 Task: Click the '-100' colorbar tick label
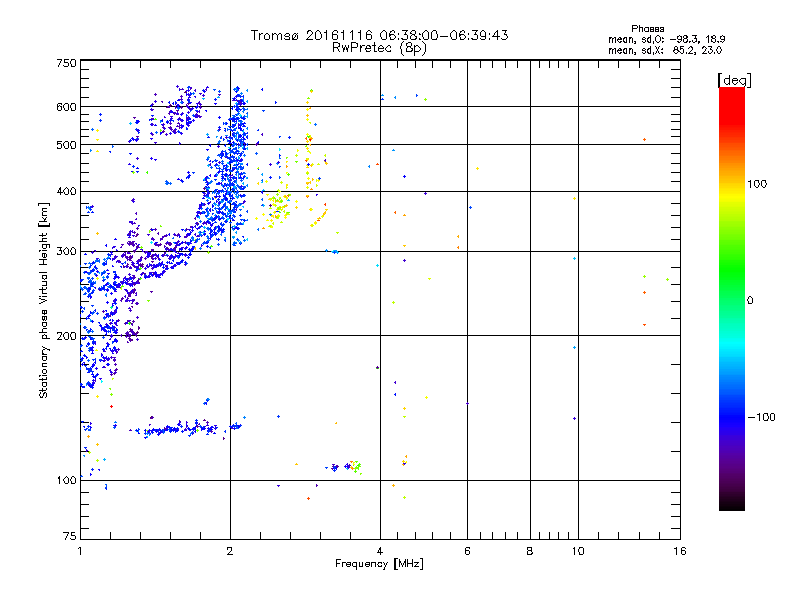761,417
